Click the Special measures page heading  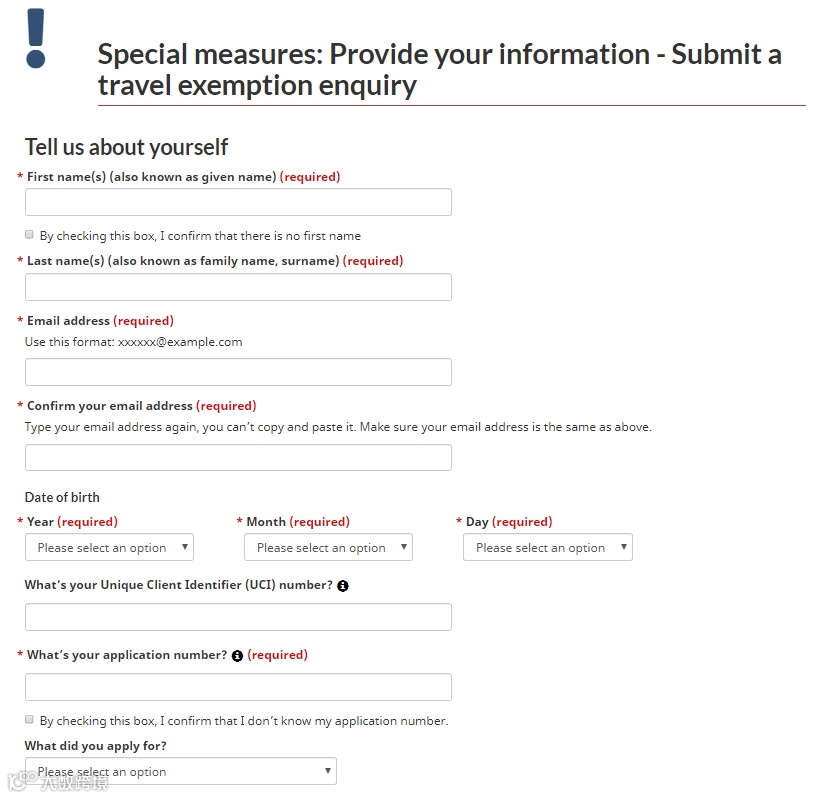440,69
